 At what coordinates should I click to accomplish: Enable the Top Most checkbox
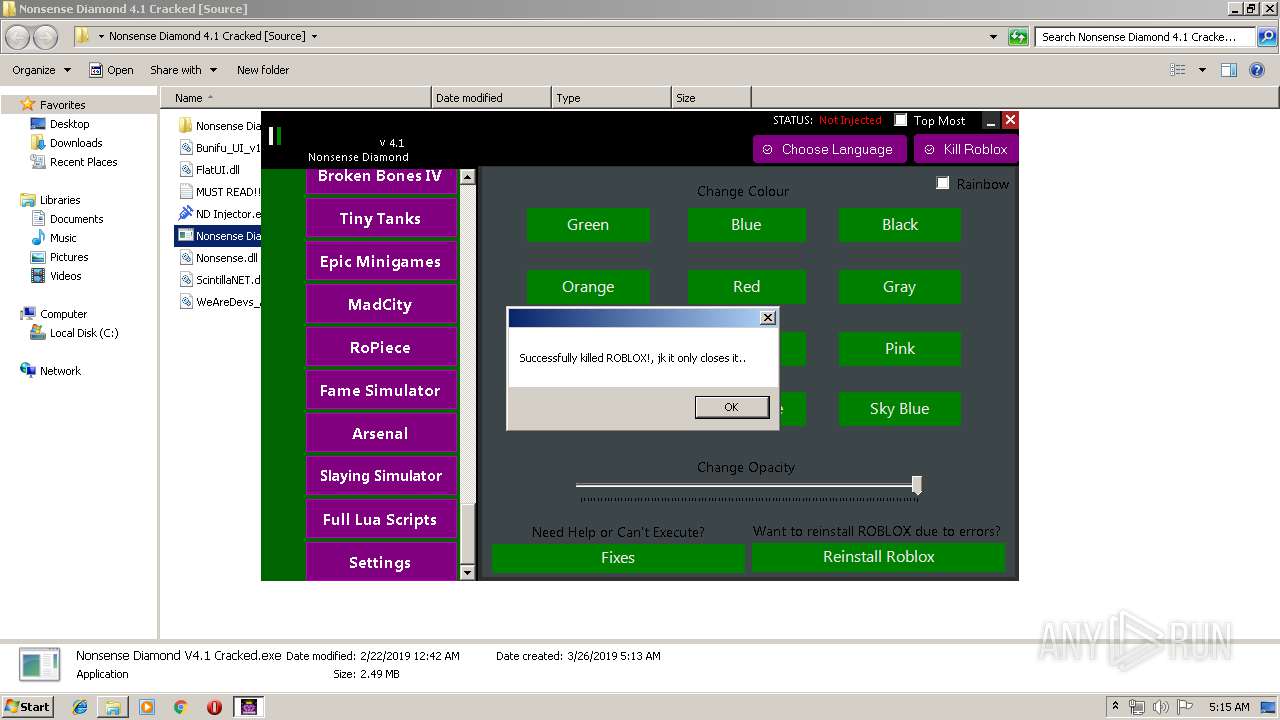pos(900,120)
